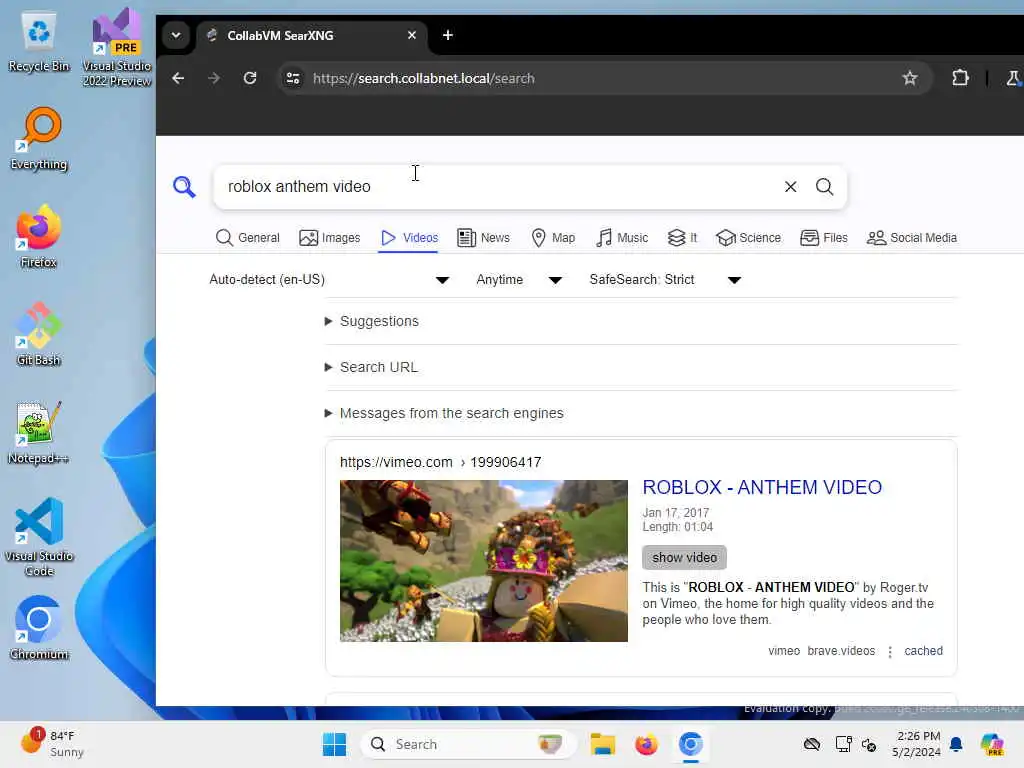This screenshot has width=1024, height=768.
Task: Open Copilot preview icon in taskbar
Action: click(992, 744)
